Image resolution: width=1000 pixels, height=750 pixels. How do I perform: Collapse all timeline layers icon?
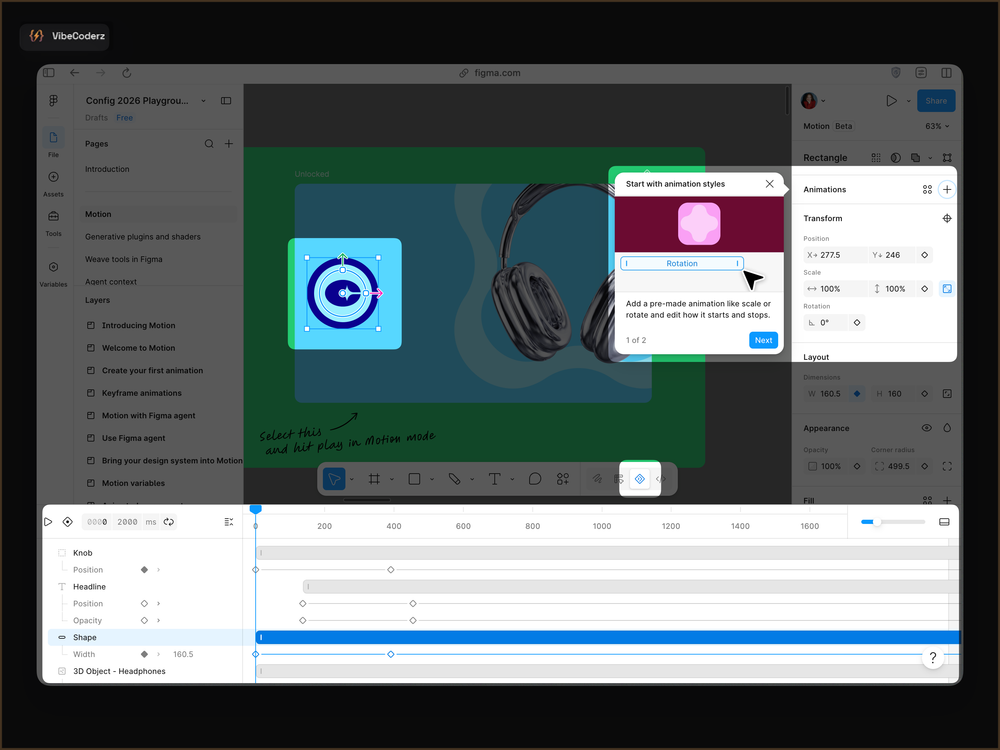tap(229, 522)
